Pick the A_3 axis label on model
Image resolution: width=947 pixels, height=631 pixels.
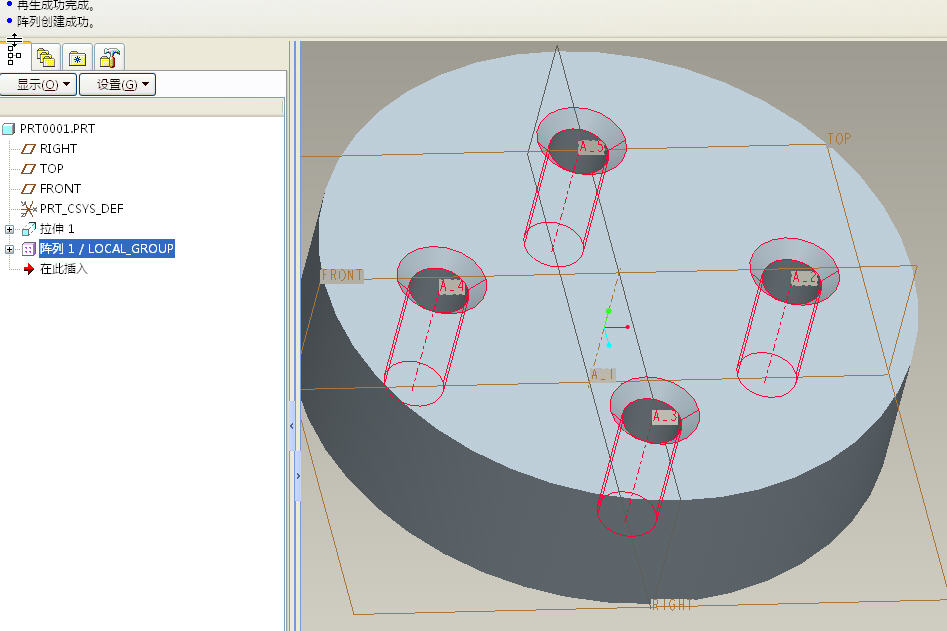tap(665, 417)
